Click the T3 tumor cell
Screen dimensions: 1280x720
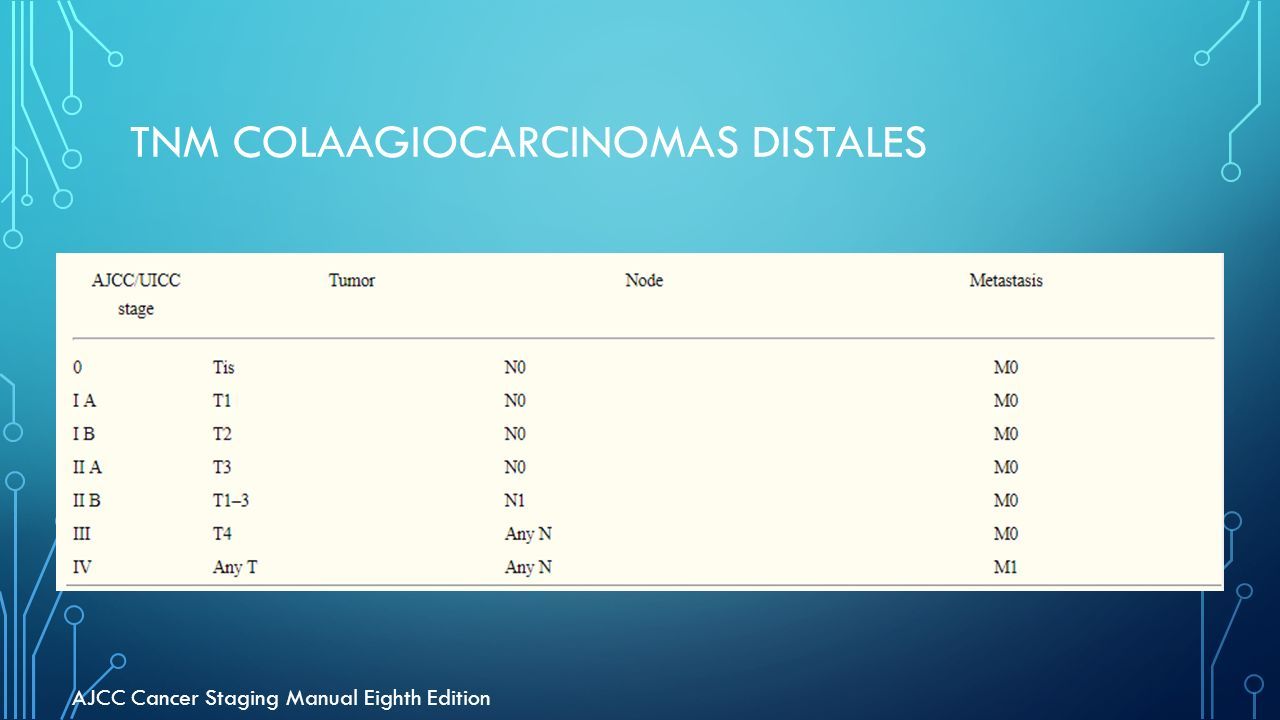[222, 467]
